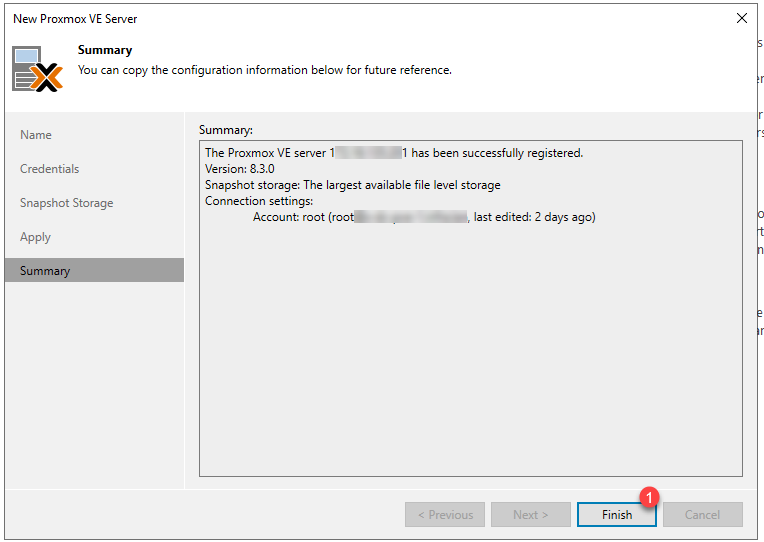
Task: Click the 'Version: 8.3.0' summary line
Action: (x=239, y=169)
